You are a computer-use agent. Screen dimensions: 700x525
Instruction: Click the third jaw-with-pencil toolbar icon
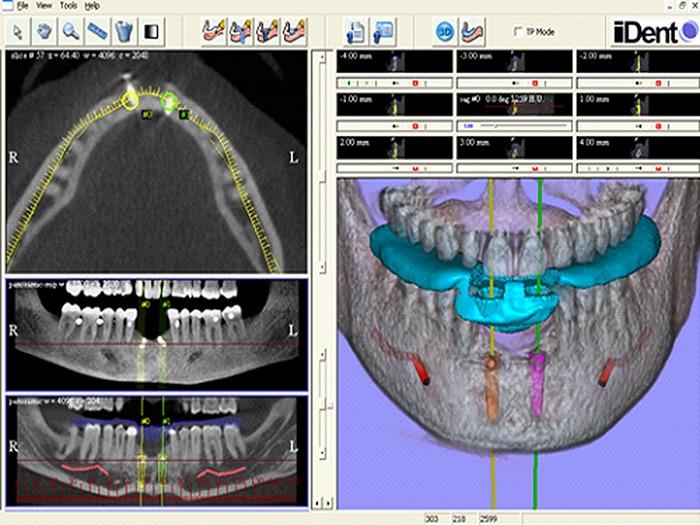click(267, 31)
